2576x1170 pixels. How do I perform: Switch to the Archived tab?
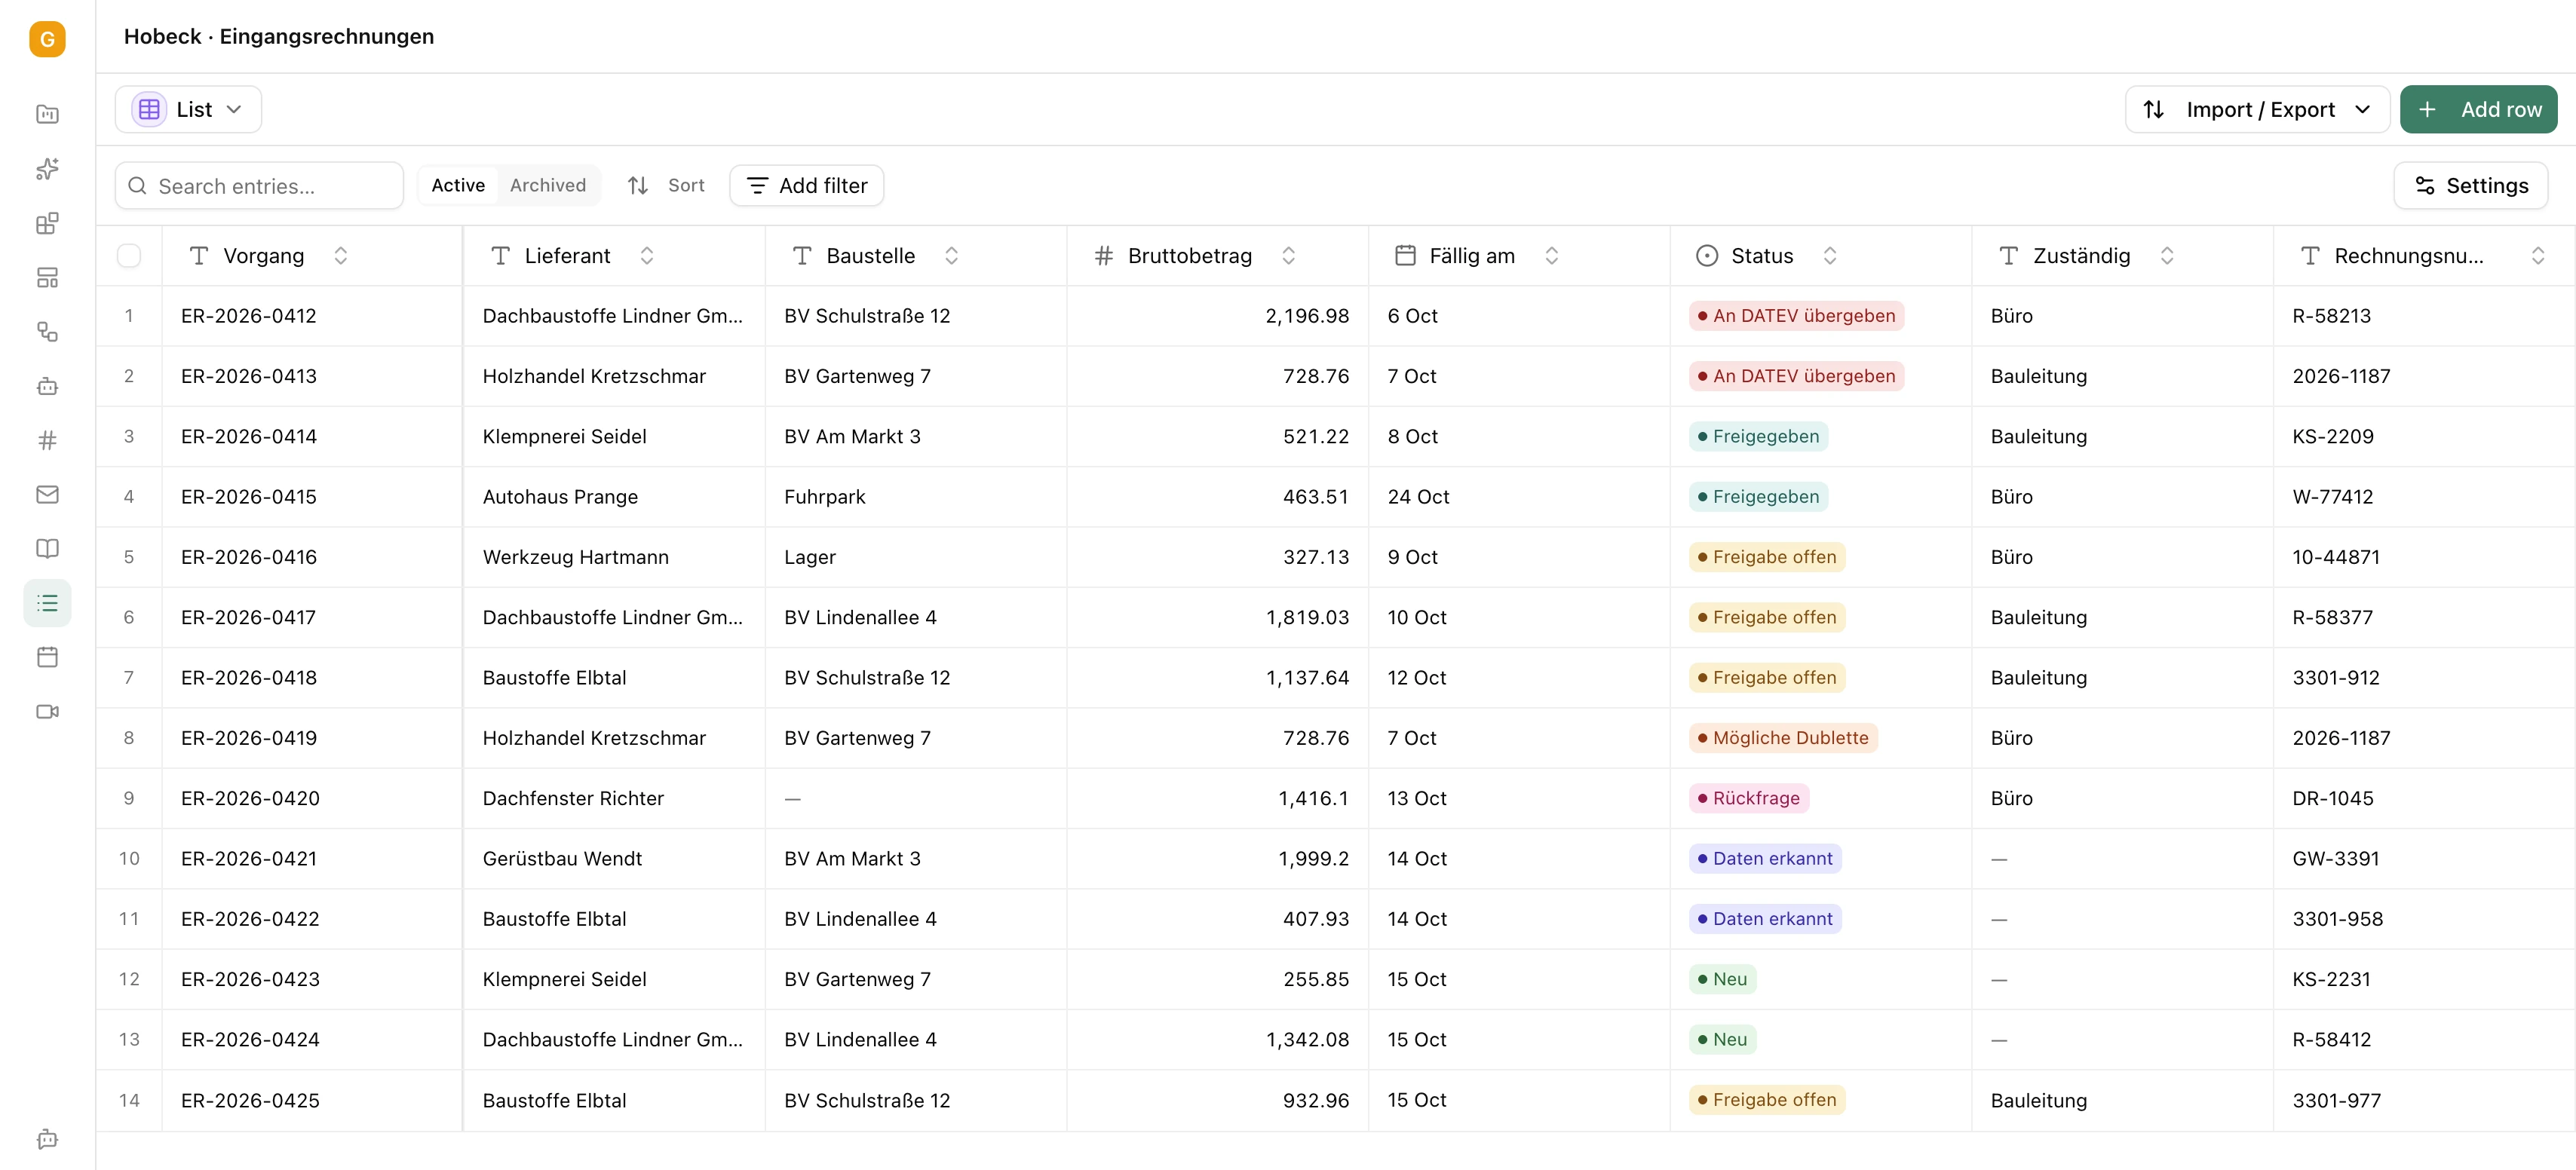click(548, 185)
